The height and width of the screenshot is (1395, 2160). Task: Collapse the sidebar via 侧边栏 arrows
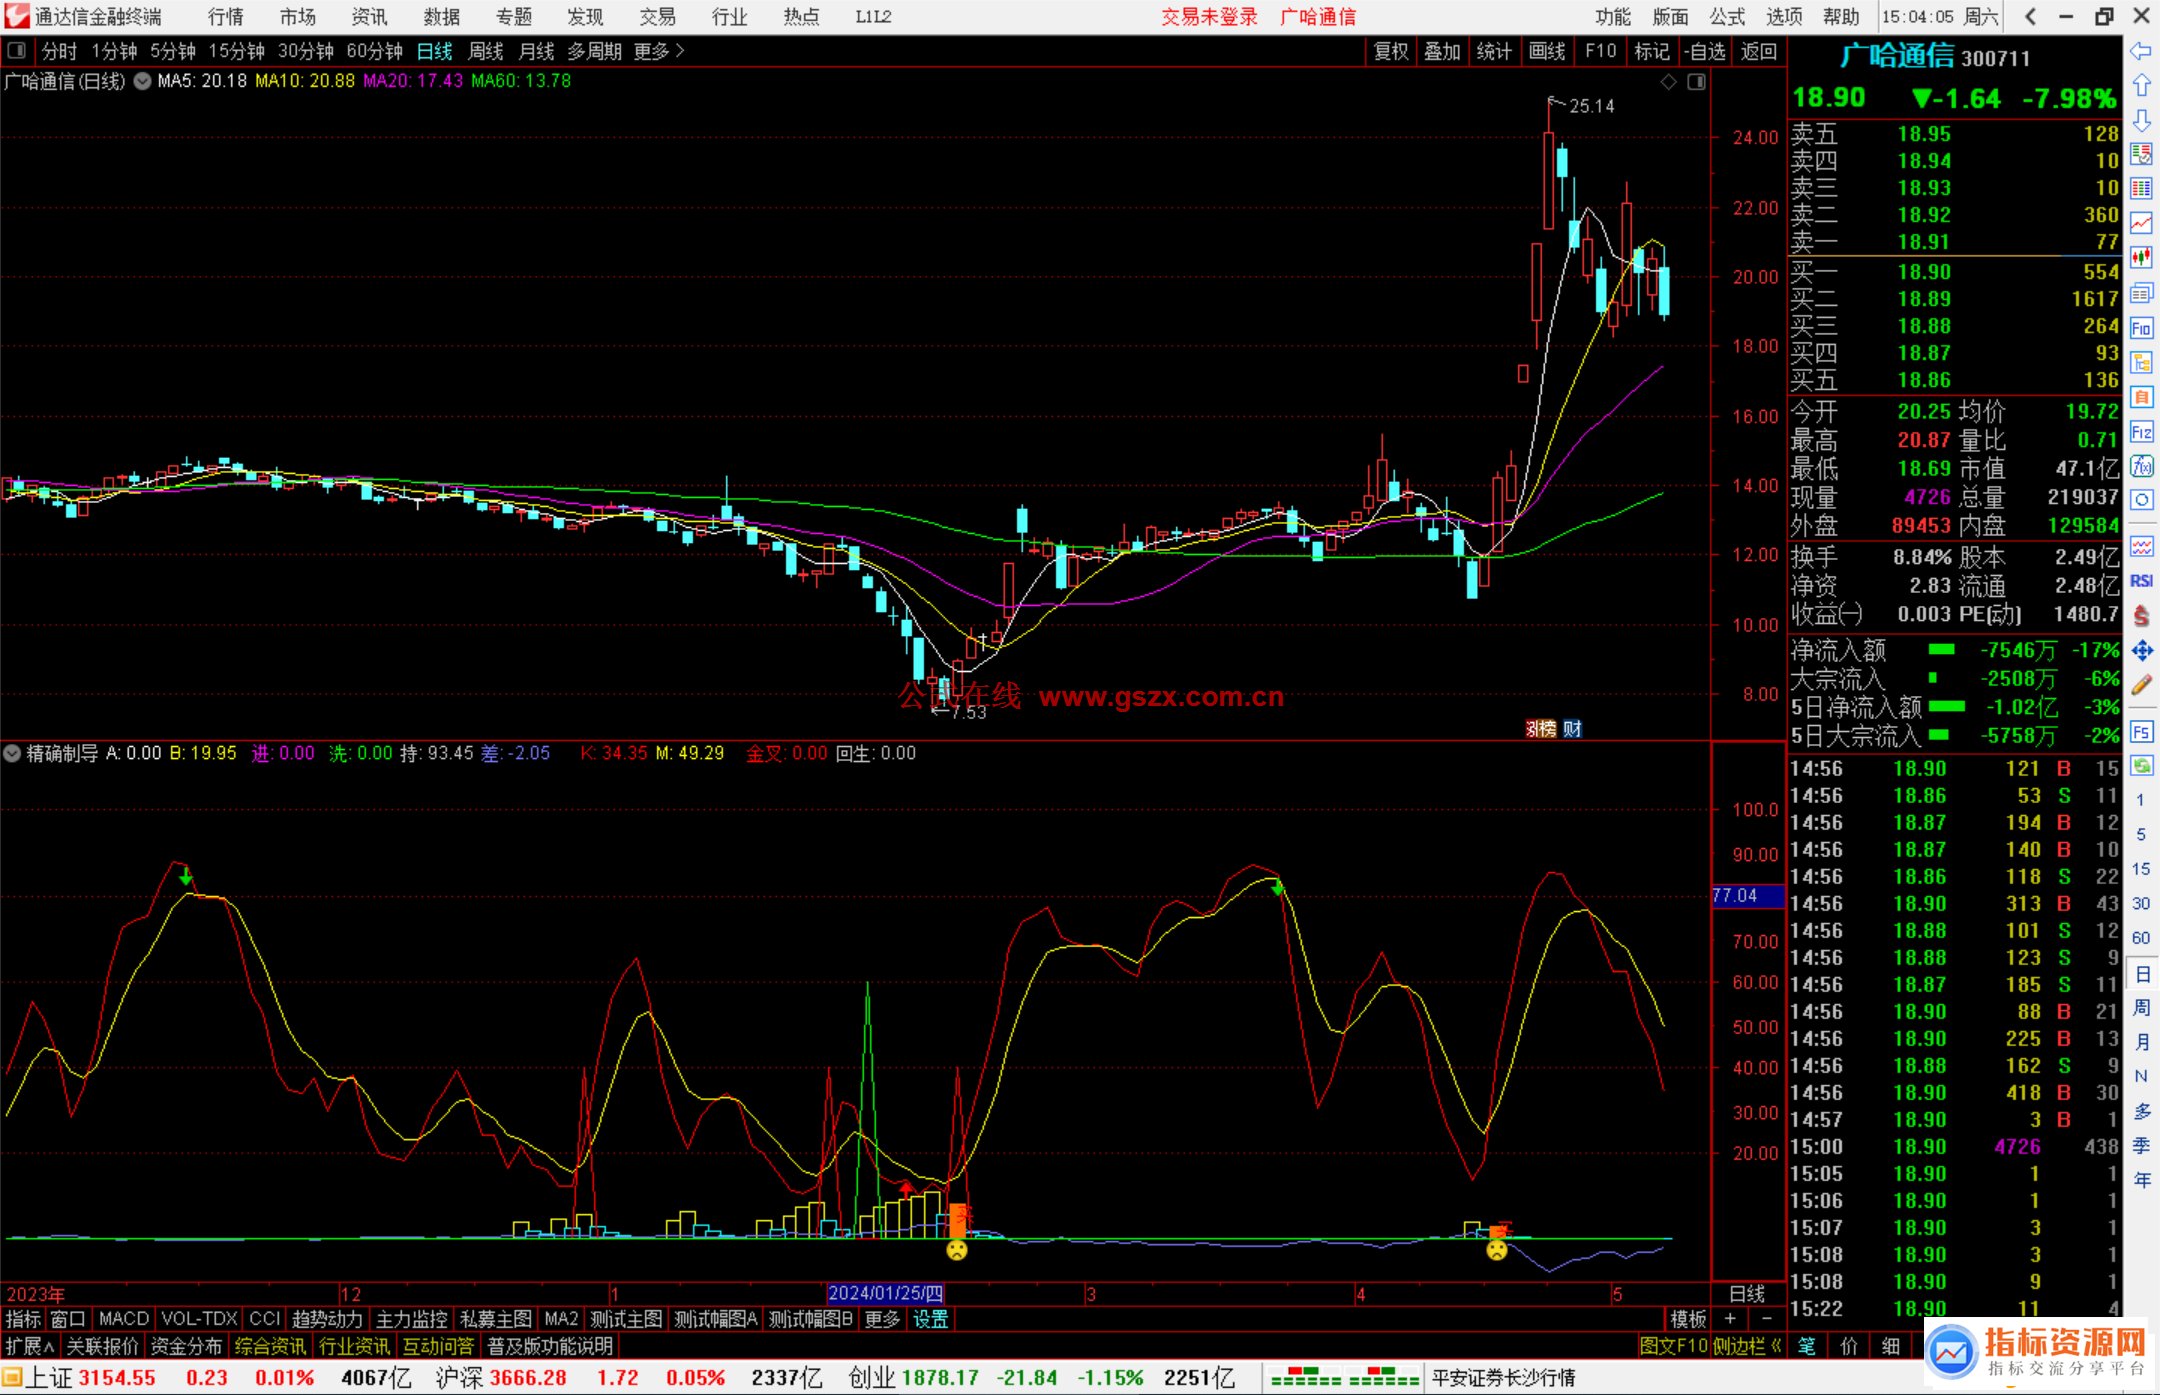(1748, 1346)
